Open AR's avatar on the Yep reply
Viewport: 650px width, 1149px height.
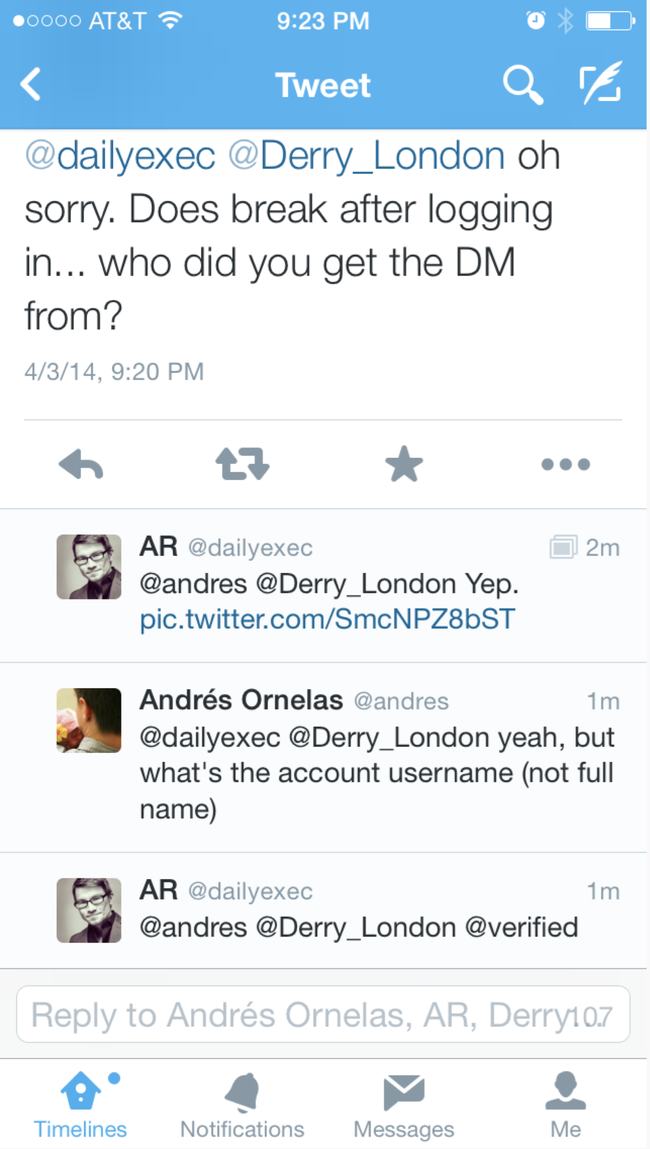pyautogui.click(x=89, y=567)
